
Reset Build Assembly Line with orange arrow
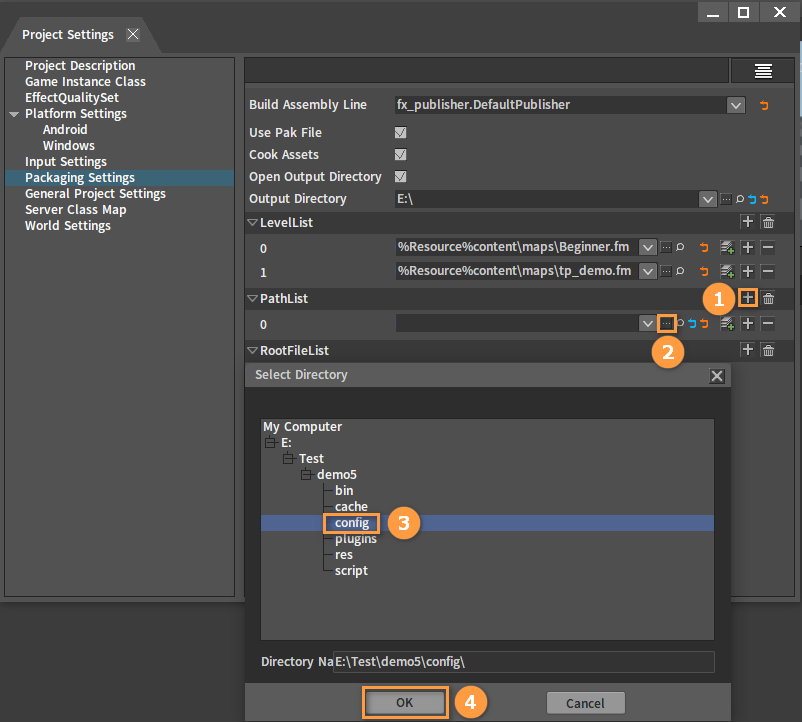[x=764, y=105]
